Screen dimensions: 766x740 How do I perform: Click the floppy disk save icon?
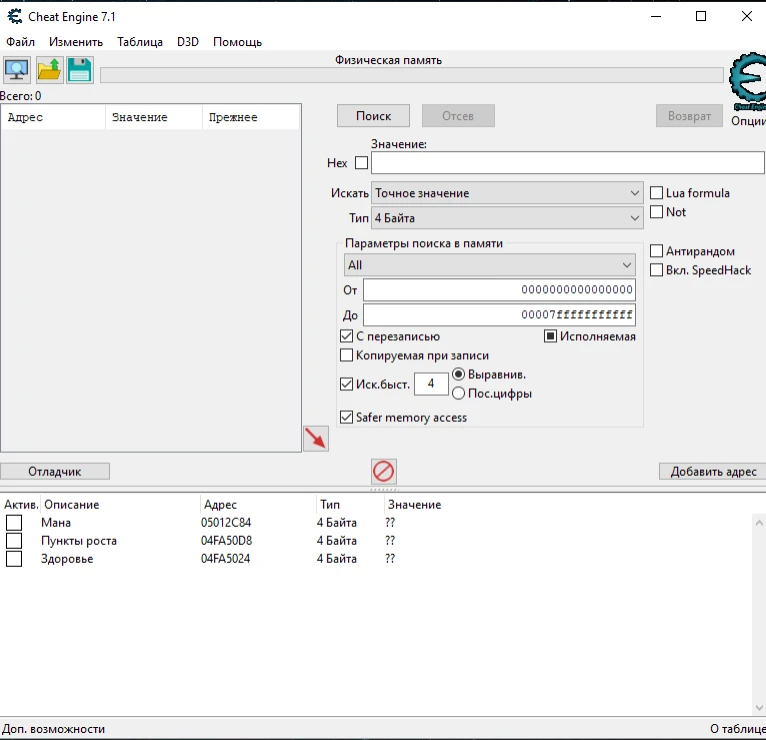80,70
